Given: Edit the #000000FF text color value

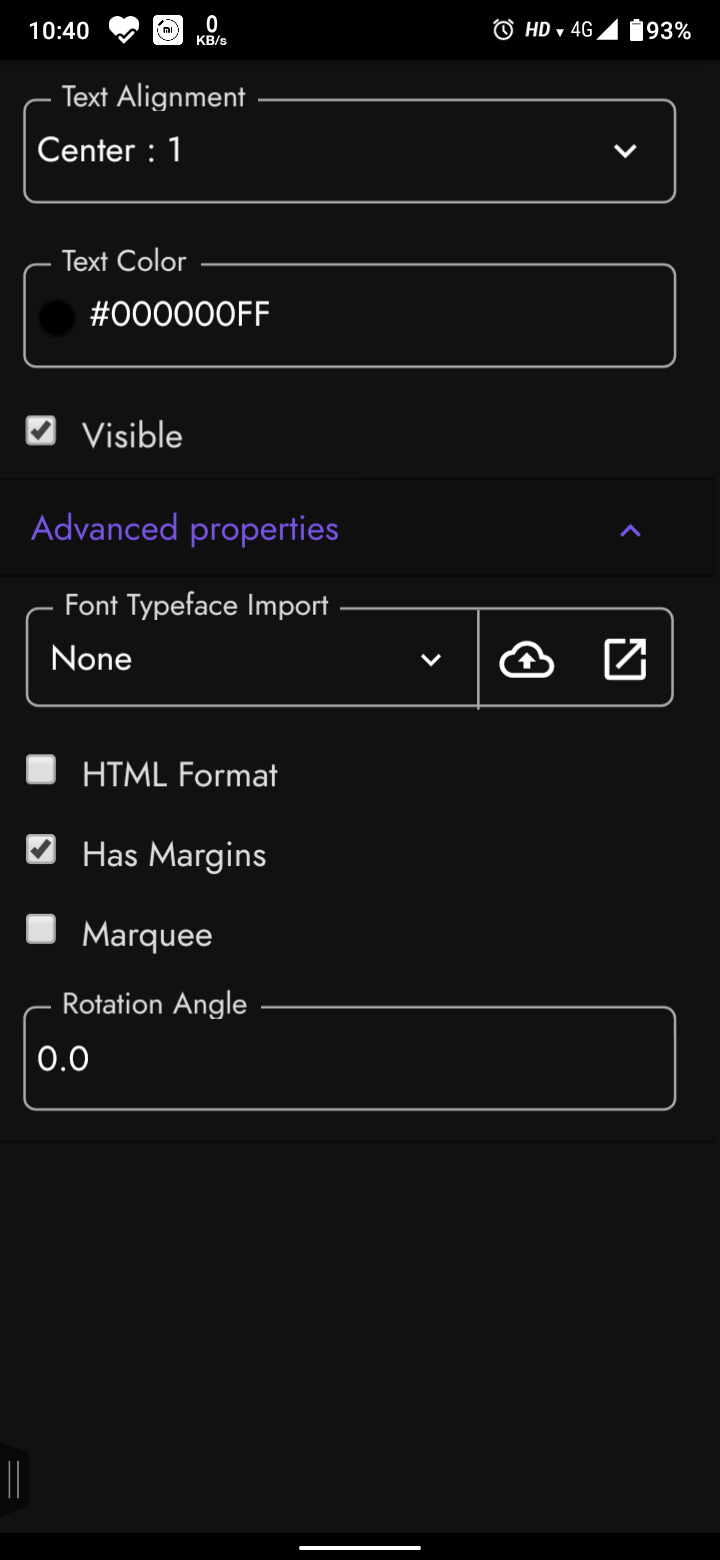Looking at the screenshot, I should coord(180,316).
